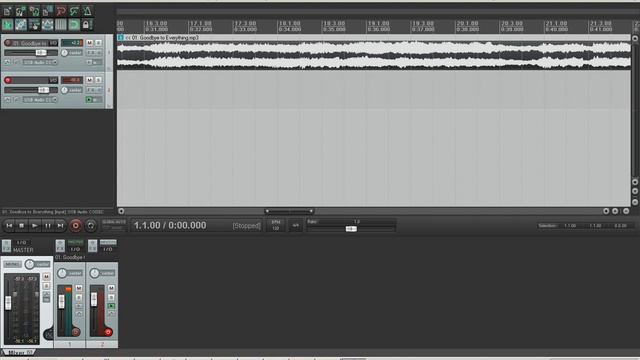
Task: Open the FX button on track 2 in the track panel
Action: tap(91, 90)
